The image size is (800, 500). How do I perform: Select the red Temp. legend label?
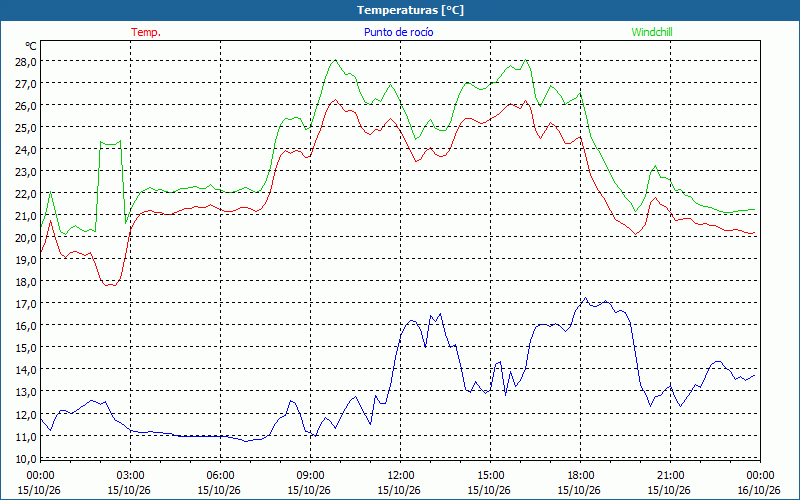(146, 32)
